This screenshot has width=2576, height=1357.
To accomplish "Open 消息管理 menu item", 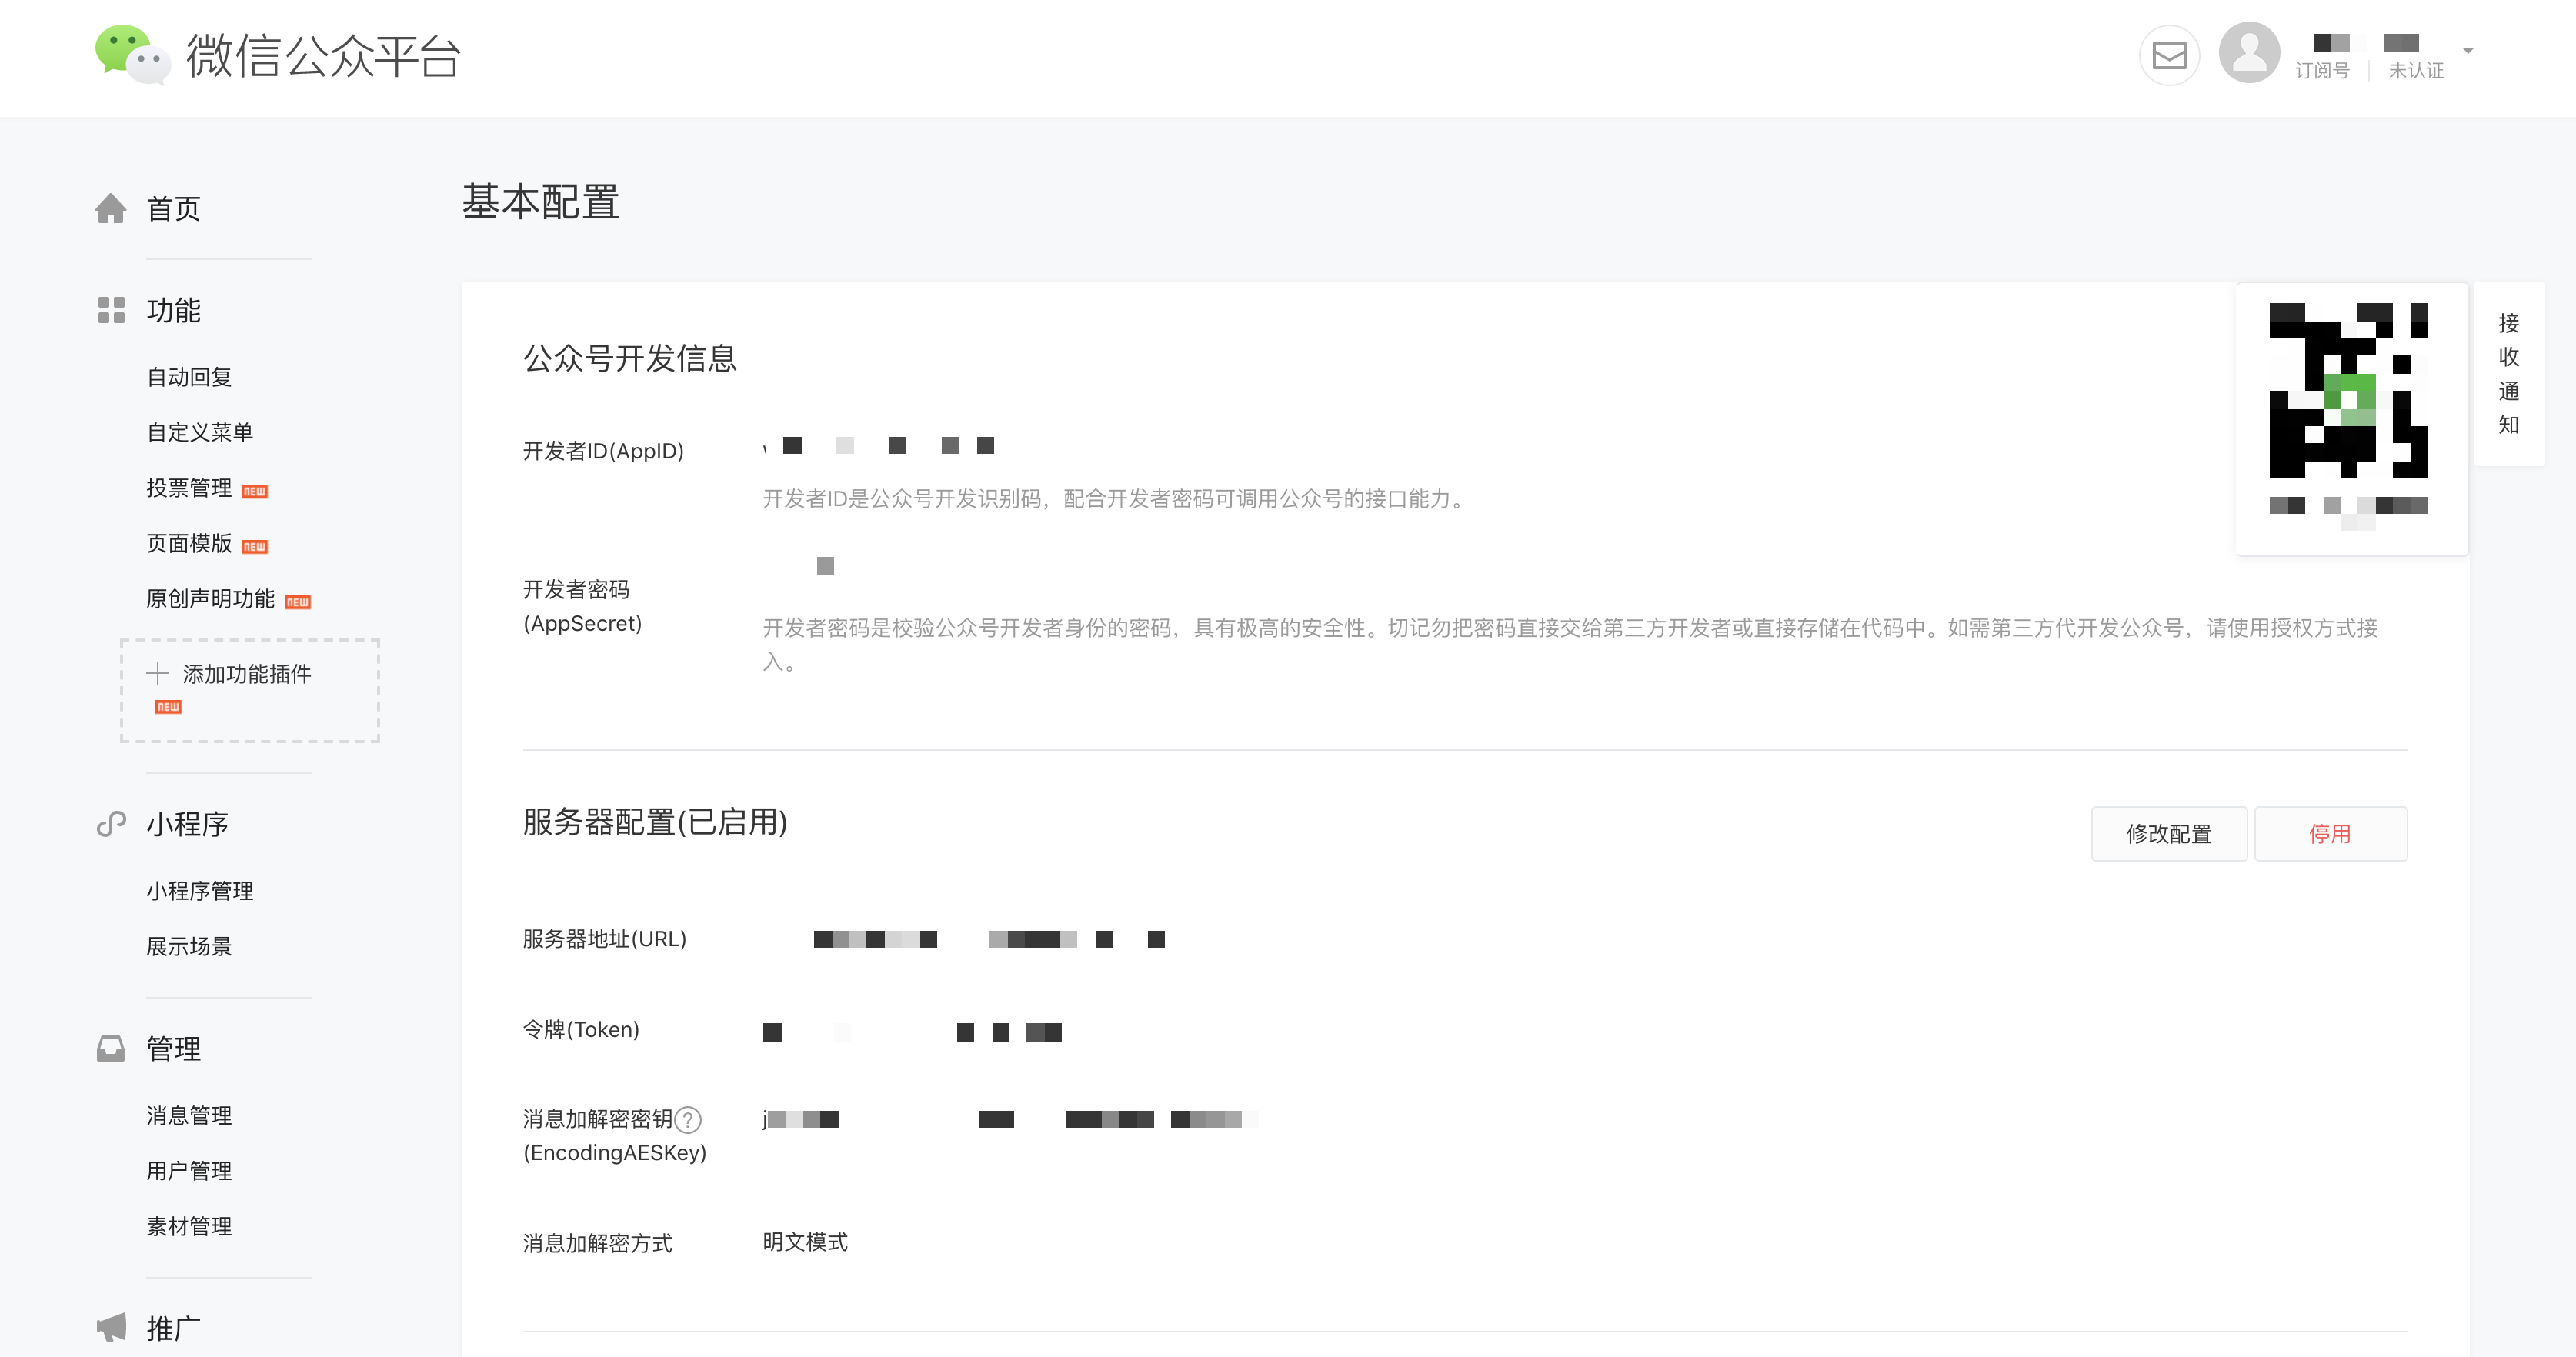I will [x=189, y=1115].
